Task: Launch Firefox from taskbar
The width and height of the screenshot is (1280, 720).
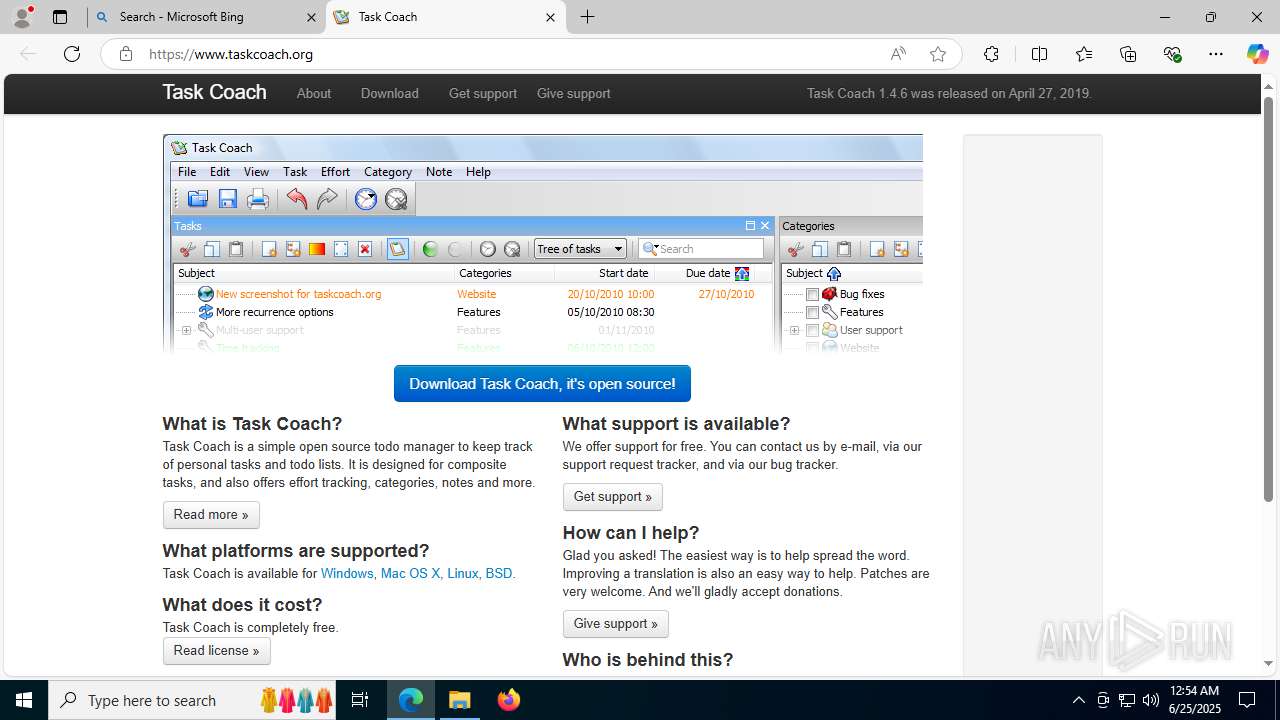Action: (x=509, y=700)
